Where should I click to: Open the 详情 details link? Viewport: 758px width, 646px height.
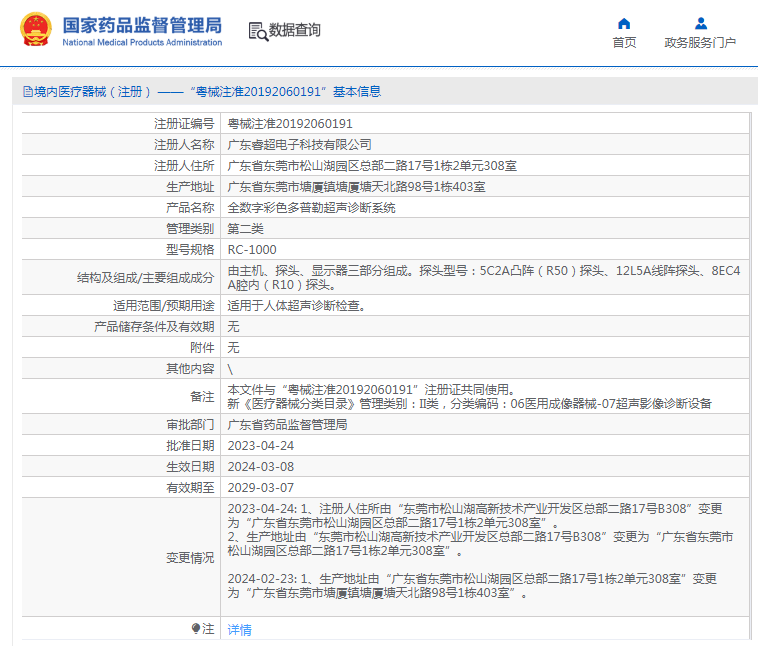[239, 630]
